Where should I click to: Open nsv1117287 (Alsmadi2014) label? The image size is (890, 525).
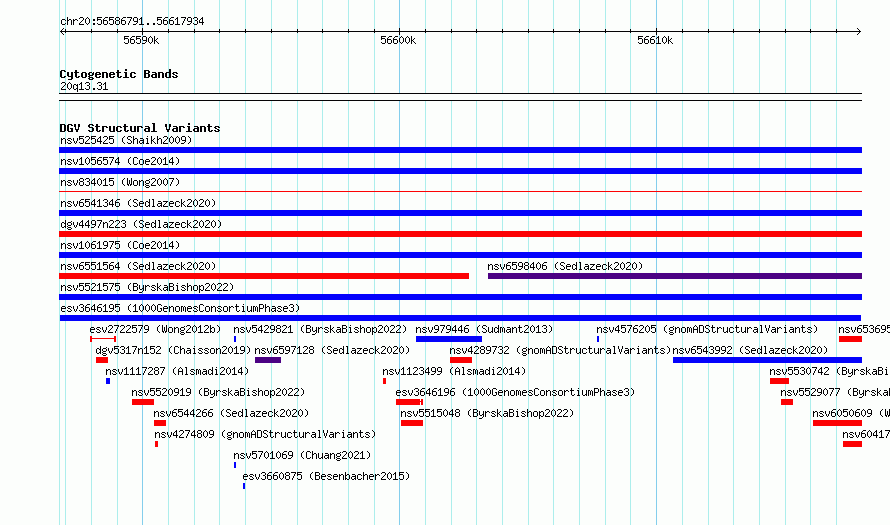pos(177,371)
